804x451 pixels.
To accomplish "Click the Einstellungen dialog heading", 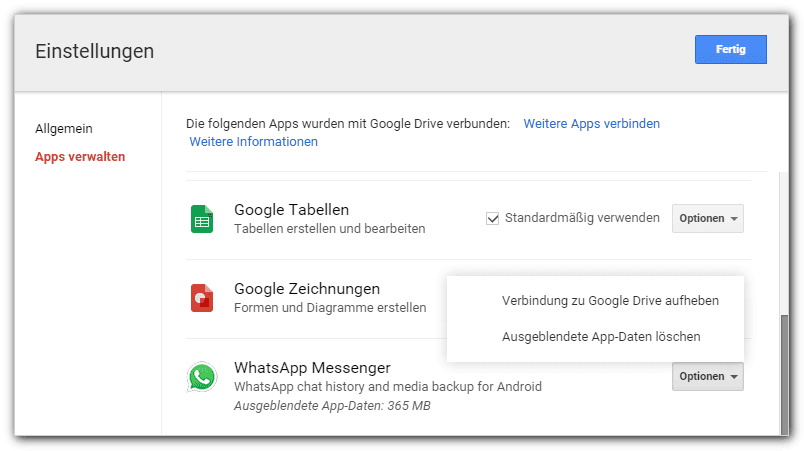I will pos(94,51).
